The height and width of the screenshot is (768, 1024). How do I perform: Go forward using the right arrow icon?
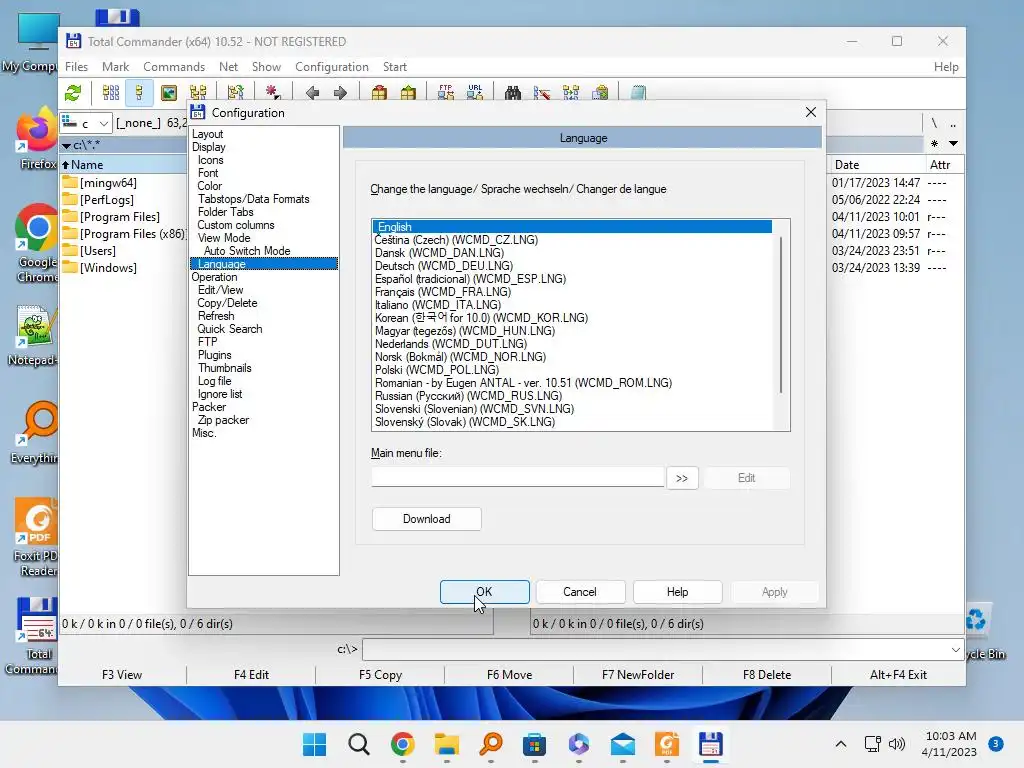pyautogui.click(x=340, y=93)
